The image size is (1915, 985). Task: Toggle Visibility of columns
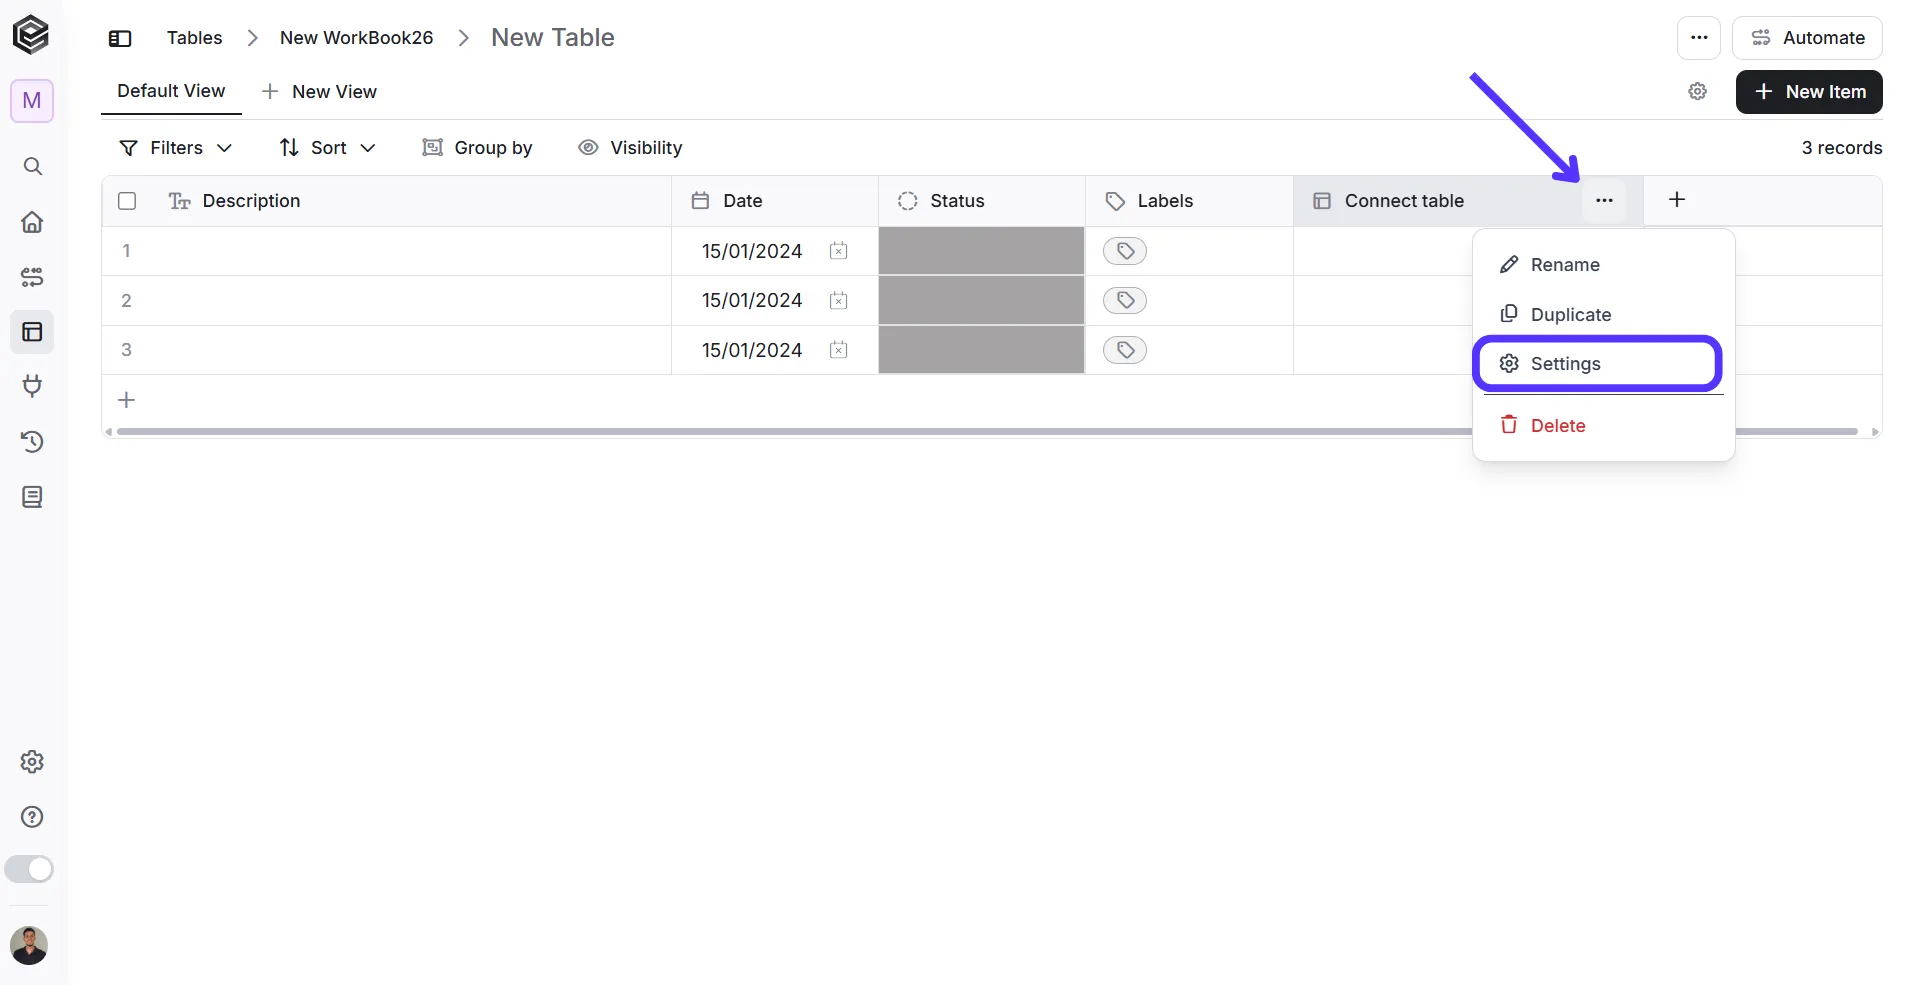(x=630, y=148)
